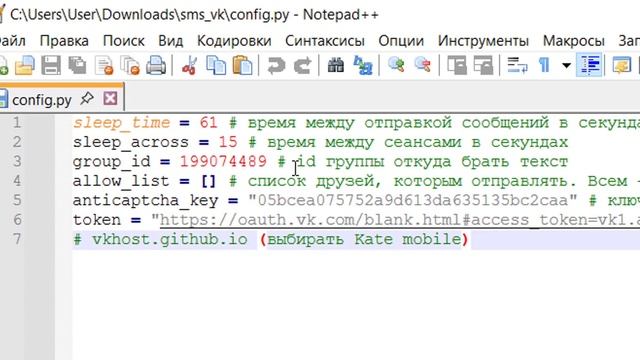Click the Close document toolbar icon
This screenshot has width=640, height=360.
(x=104, y=65)
